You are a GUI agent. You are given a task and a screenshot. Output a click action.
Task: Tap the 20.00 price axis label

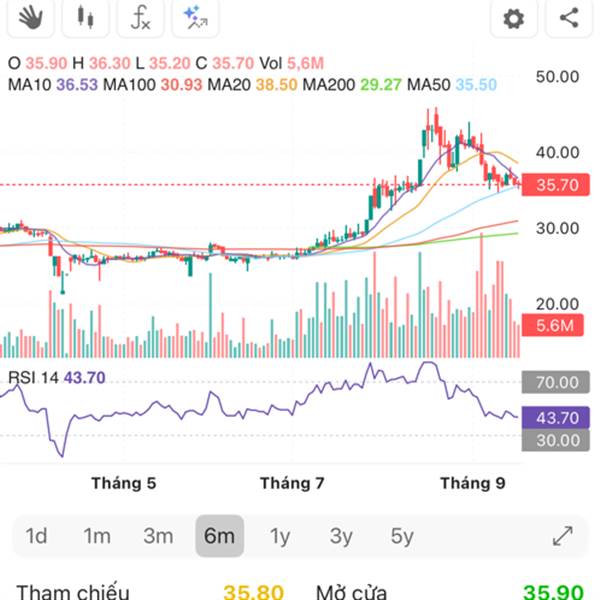[557, 304]
